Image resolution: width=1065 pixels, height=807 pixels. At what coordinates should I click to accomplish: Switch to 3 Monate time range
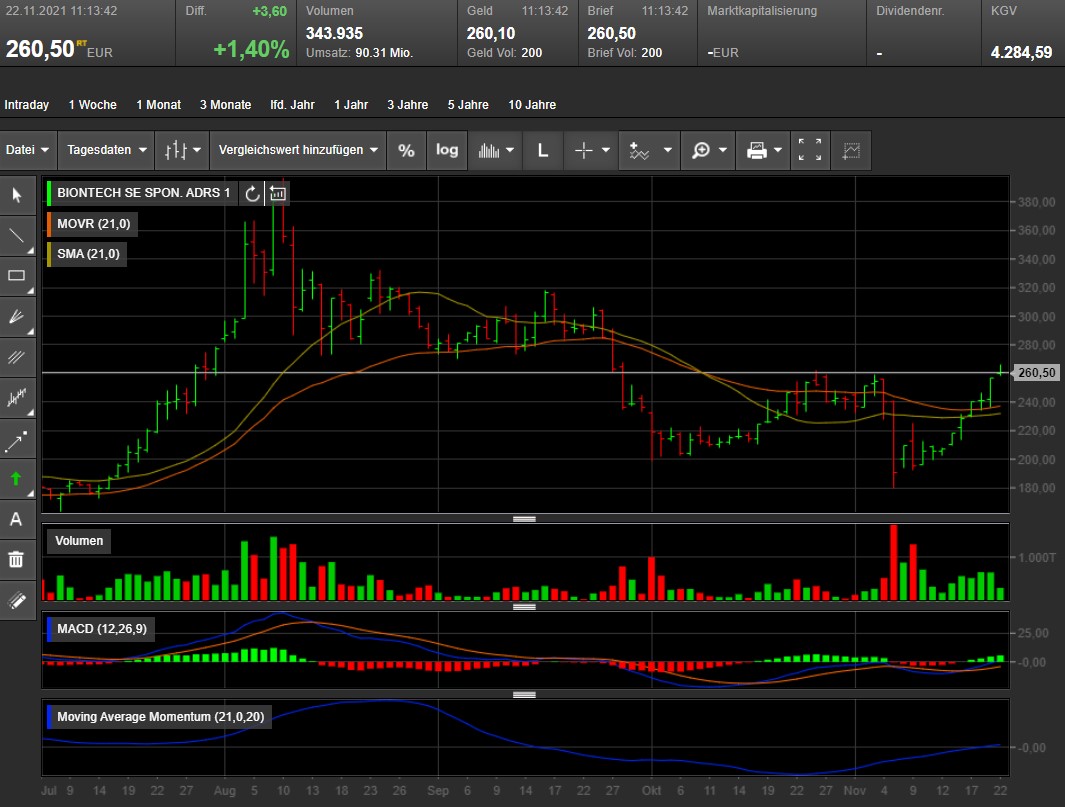point(225,105)
